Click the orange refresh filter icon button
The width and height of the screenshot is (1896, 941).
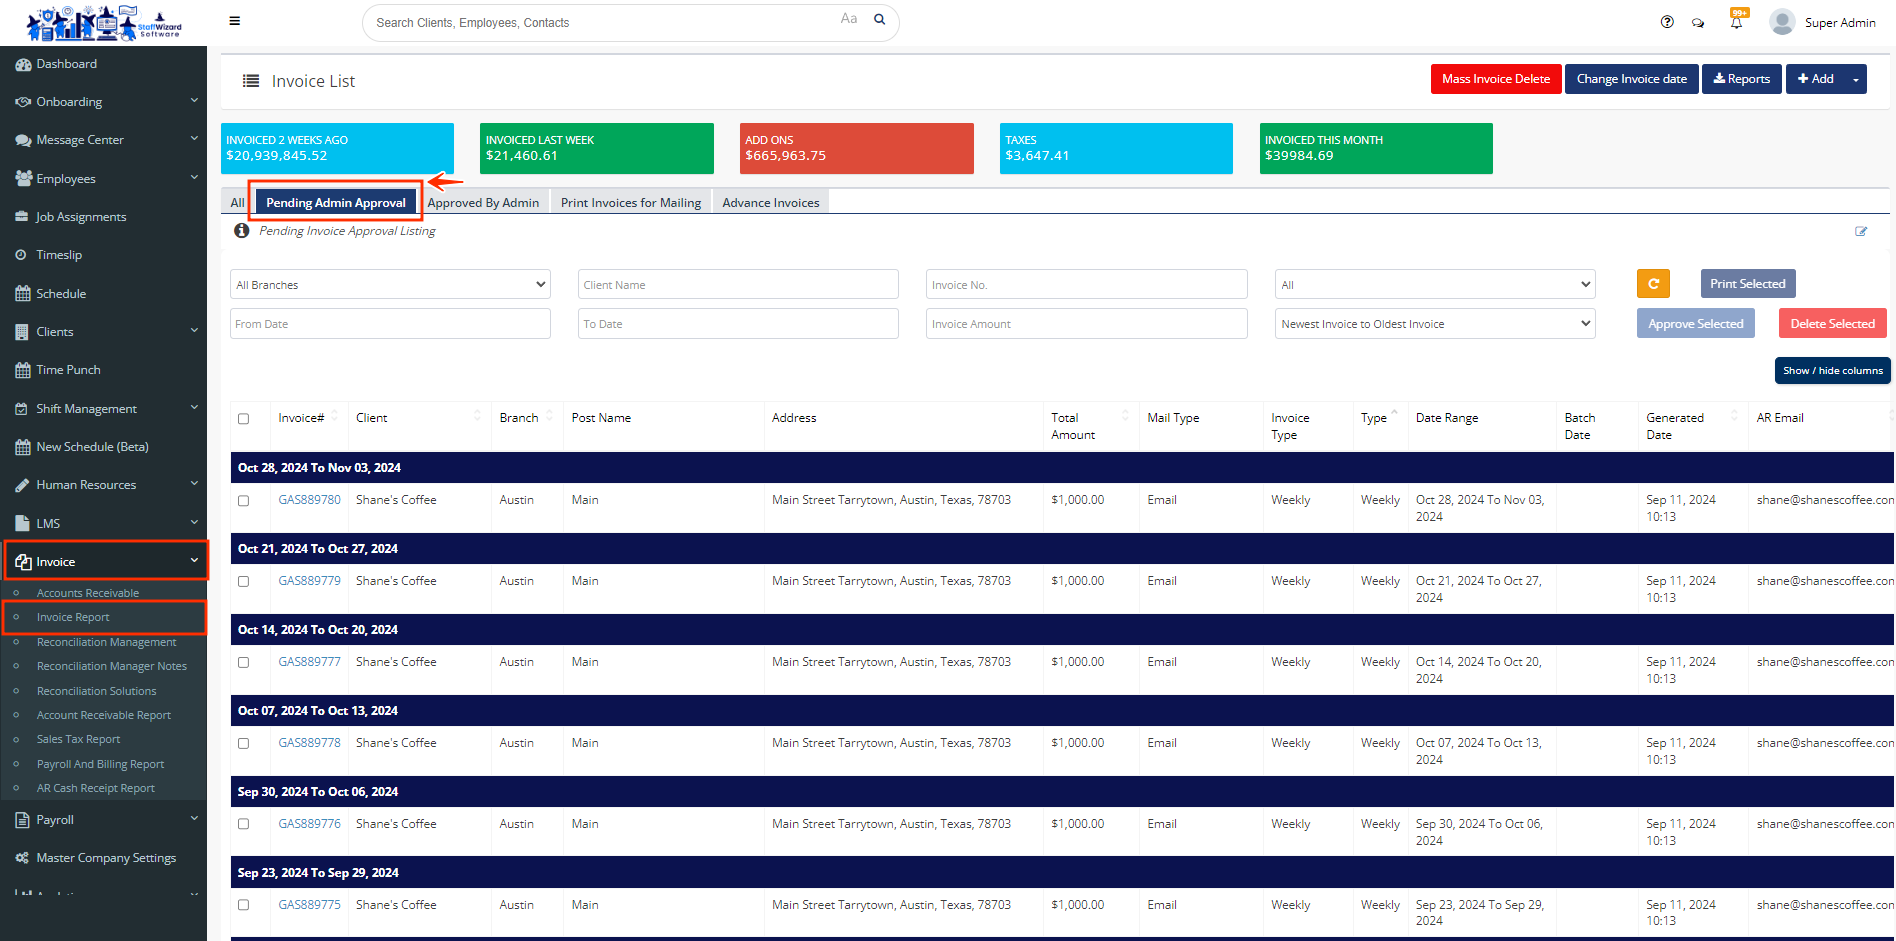pos(1653,284)
